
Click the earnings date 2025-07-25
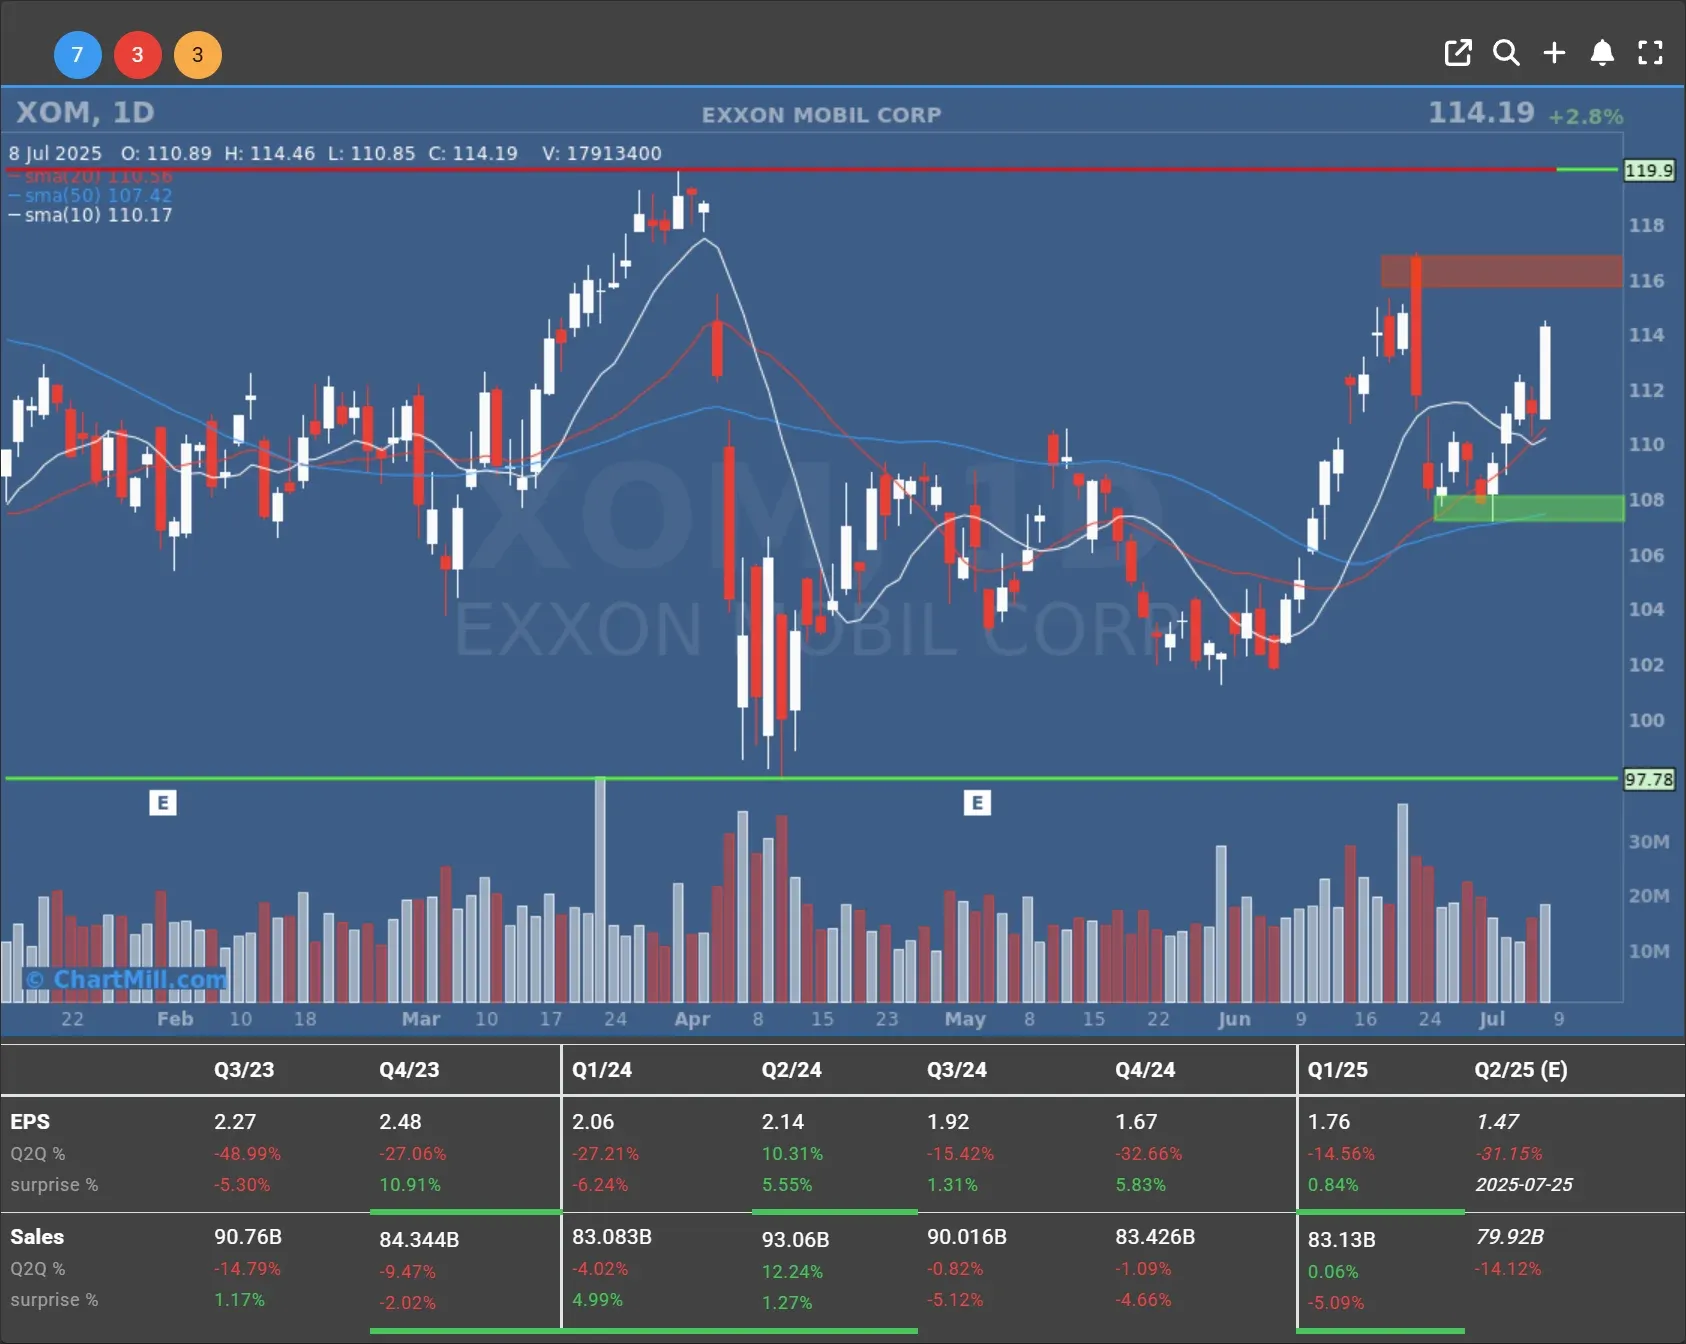[x=1524, y=1184]
